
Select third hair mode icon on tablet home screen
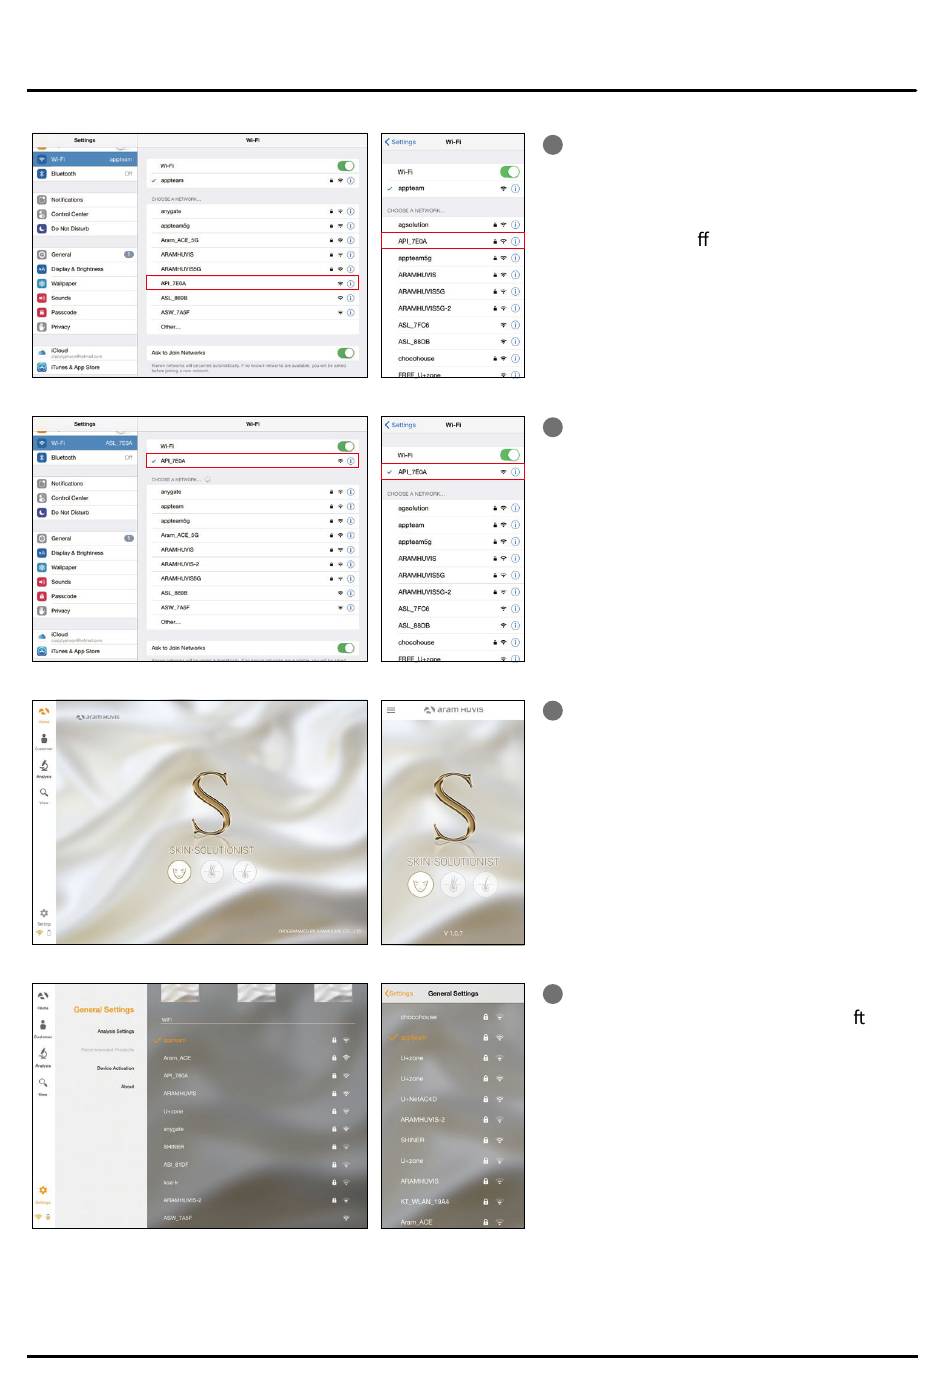245,872
